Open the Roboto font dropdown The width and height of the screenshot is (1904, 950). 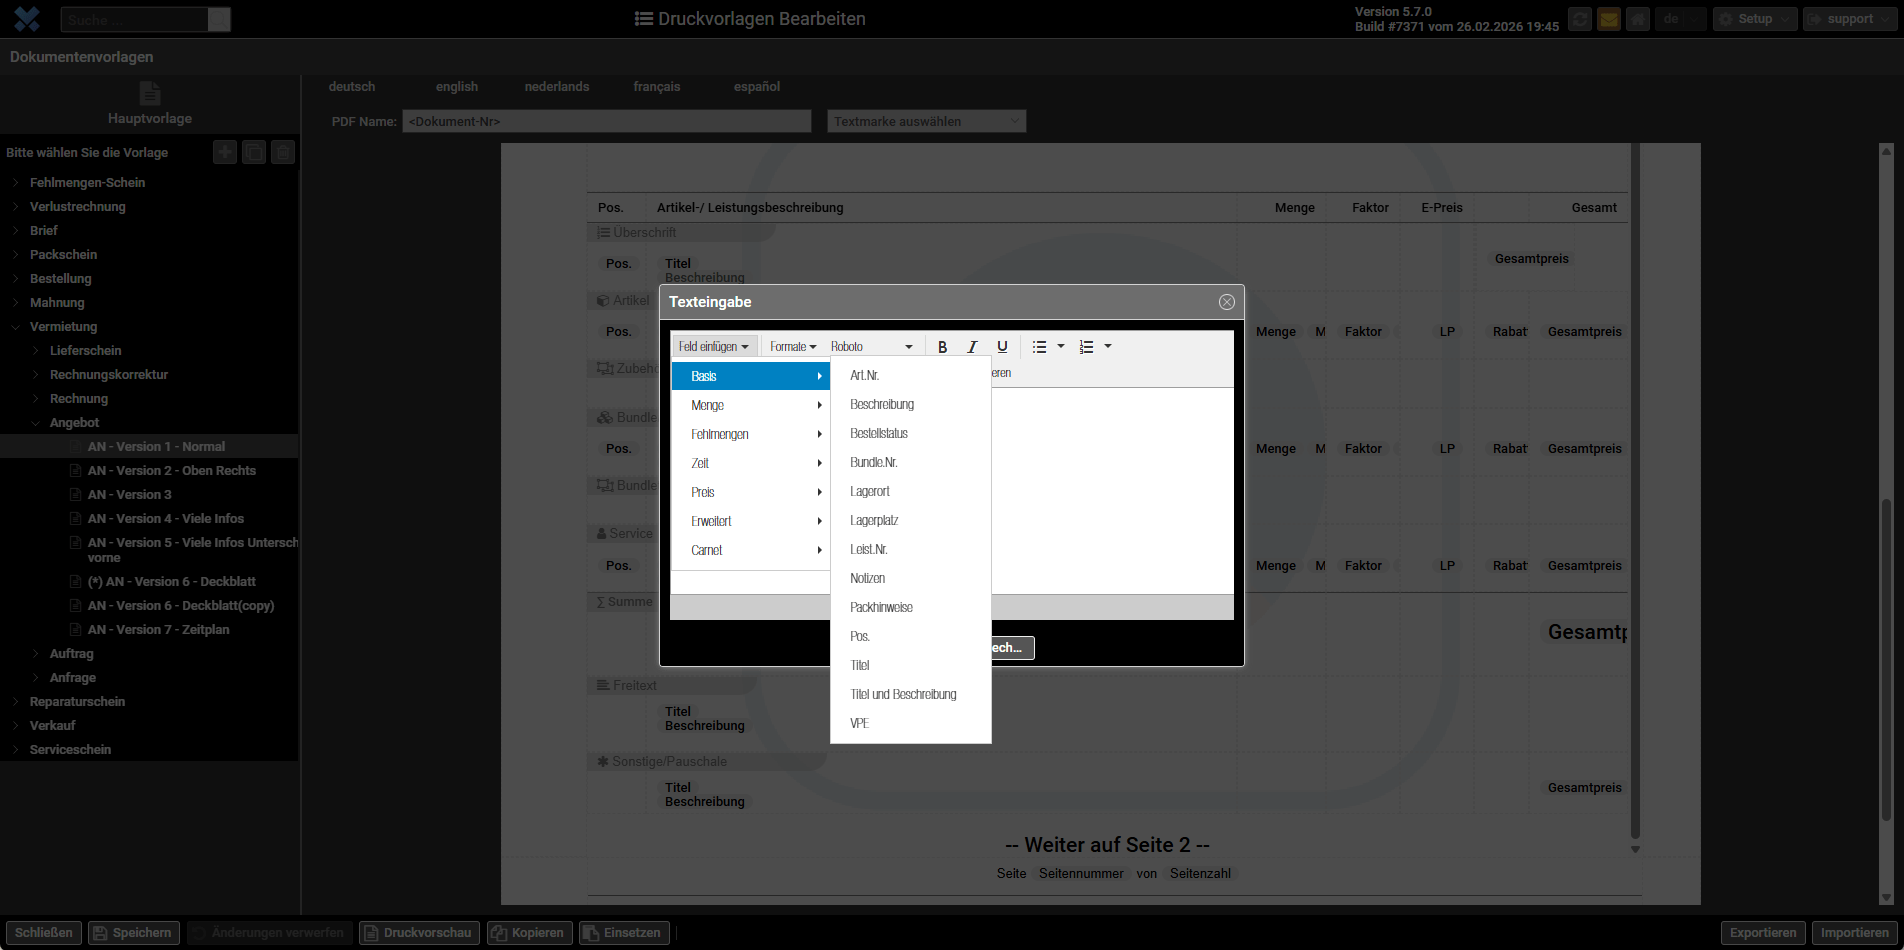871,347
